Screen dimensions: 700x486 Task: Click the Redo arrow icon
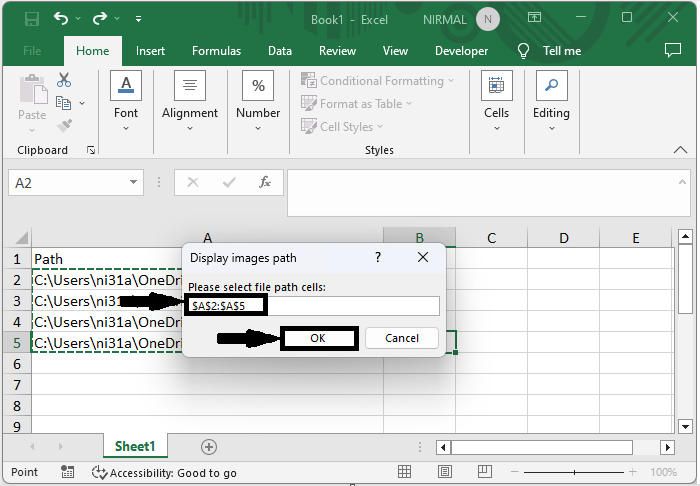[x=100, y=18]
